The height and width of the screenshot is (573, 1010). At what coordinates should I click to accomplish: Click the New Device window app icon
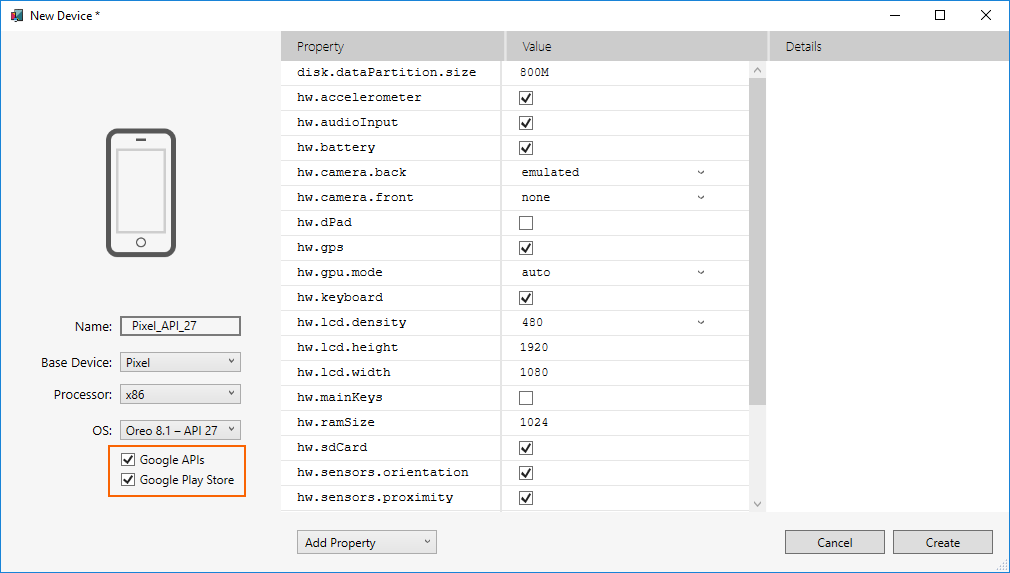coord(16,15)
